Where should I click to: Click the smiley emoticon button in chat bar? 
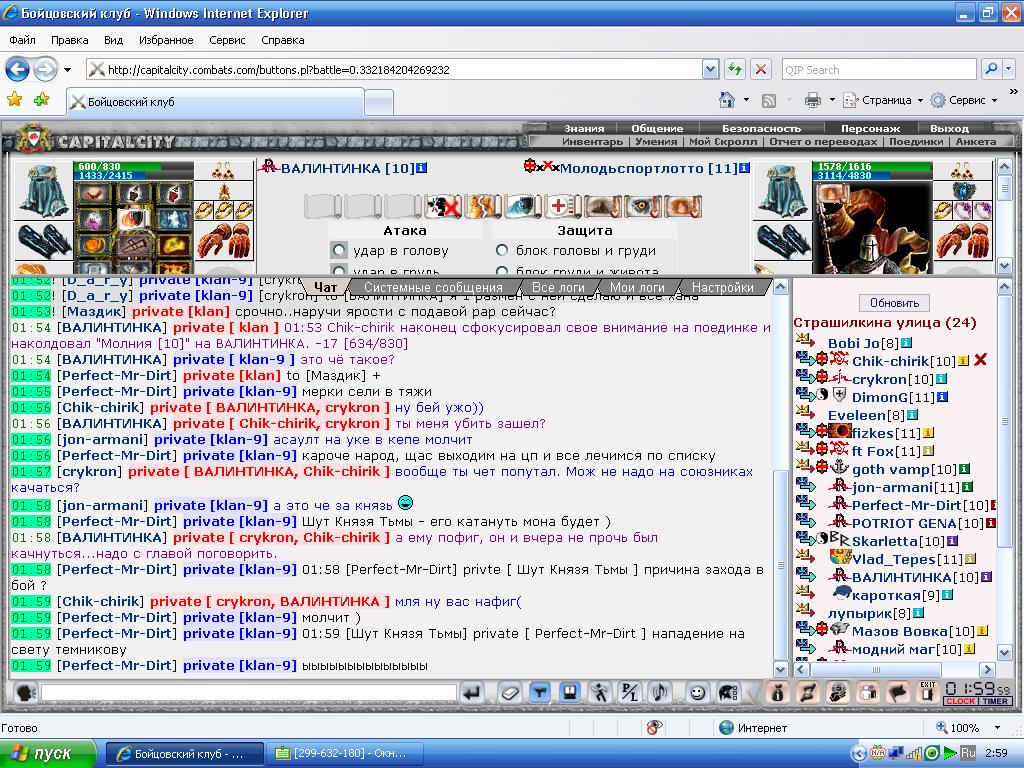click(697, 692)
